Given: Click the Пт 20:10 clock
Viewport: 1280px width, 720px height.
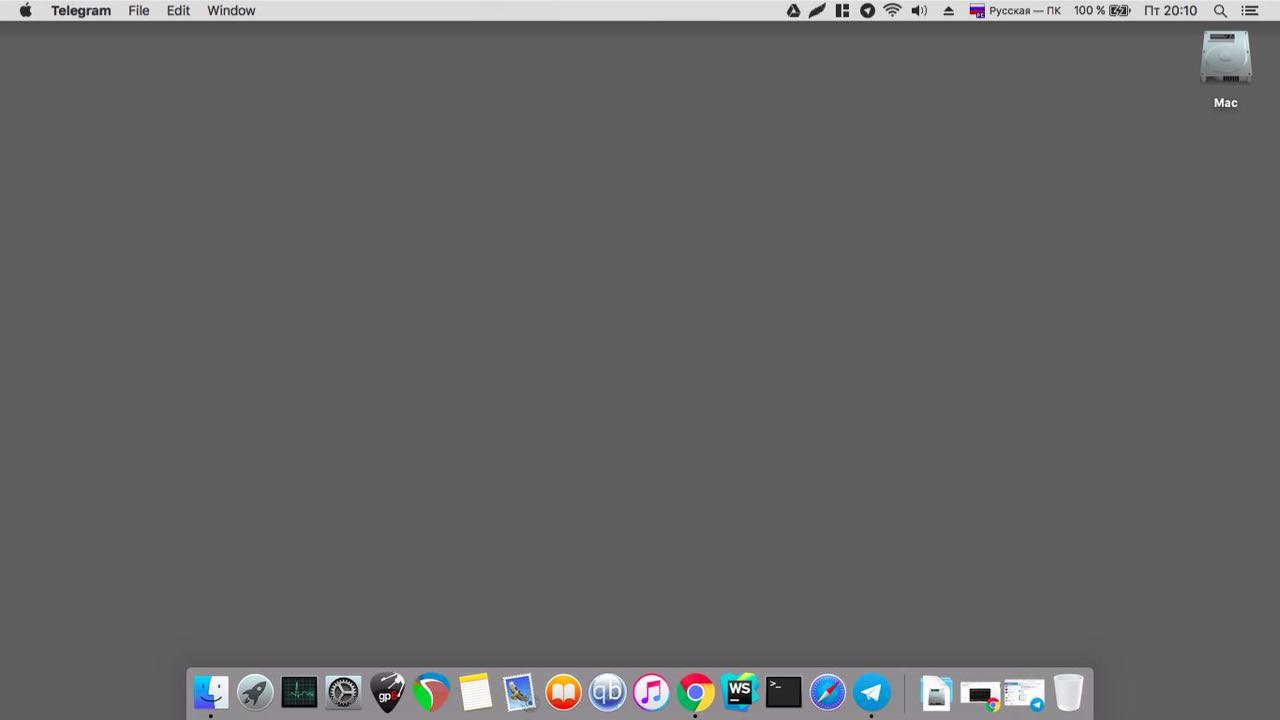Looking at the screenshot, I should pos(1170,11).
